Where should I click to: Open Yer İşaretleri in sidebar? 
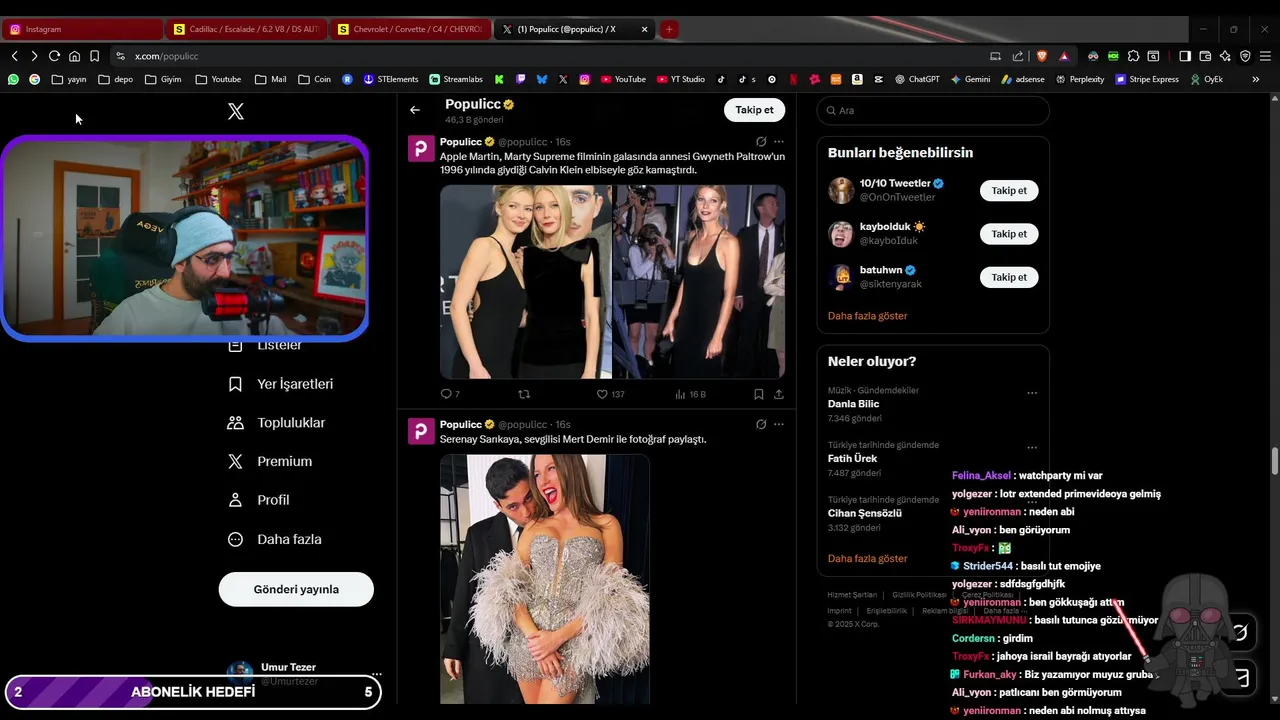(281, 384)
